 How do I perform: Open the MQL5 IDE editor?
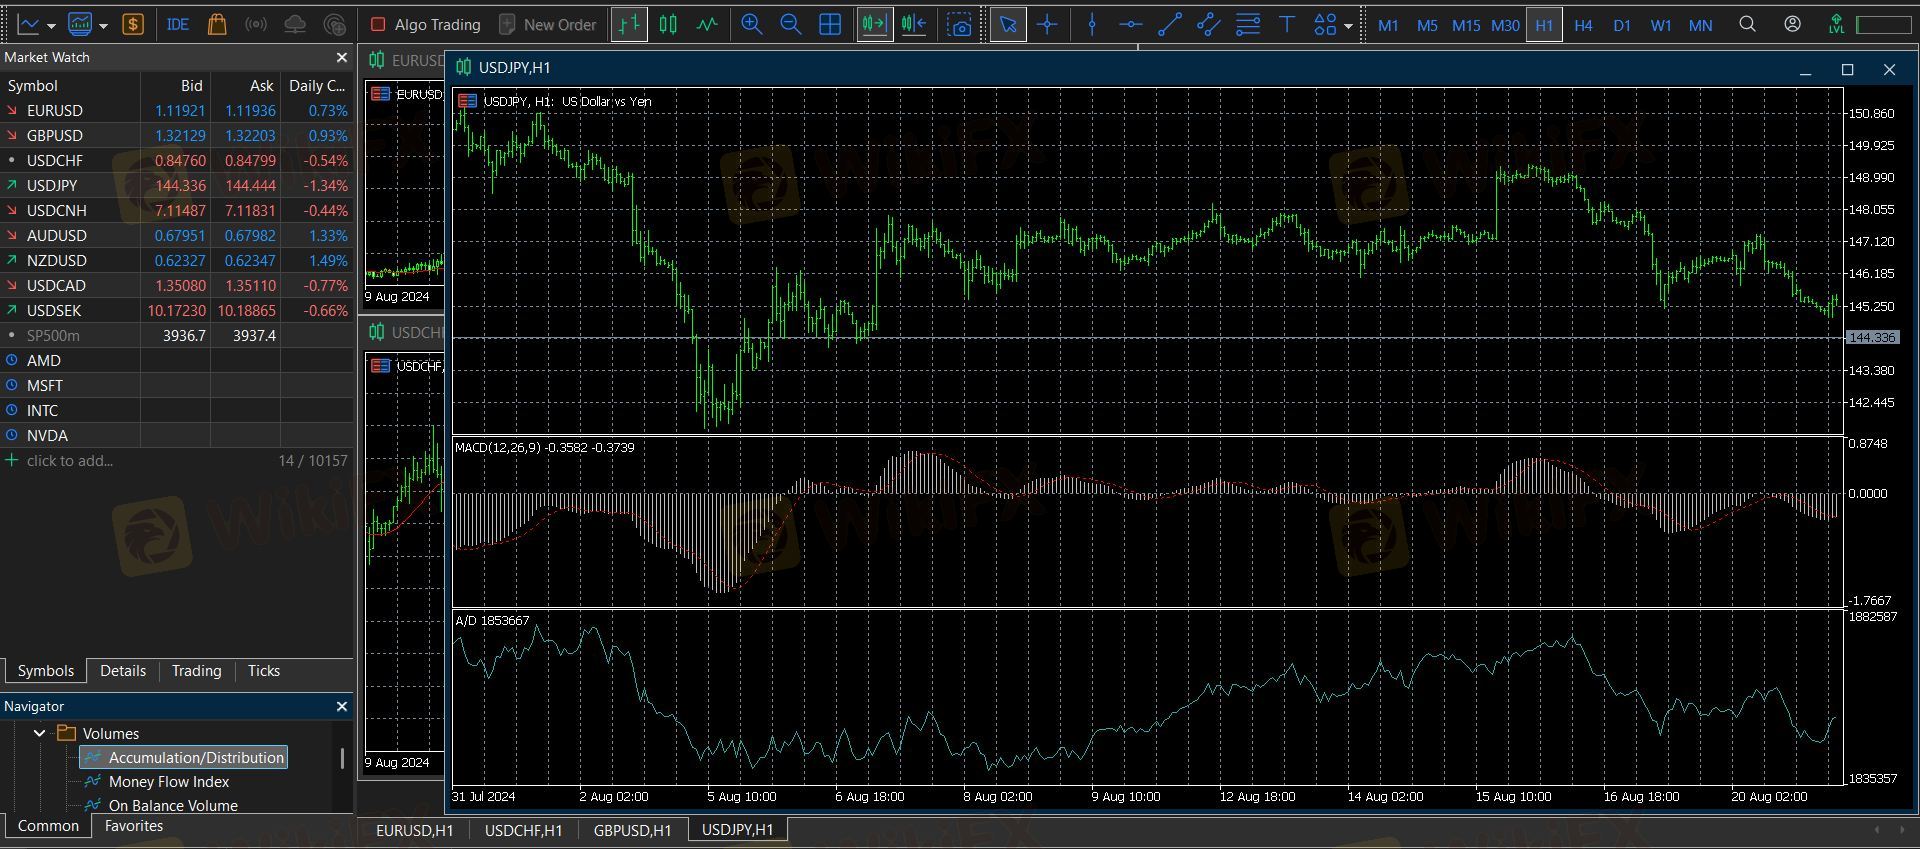click(x=178, y=25)
